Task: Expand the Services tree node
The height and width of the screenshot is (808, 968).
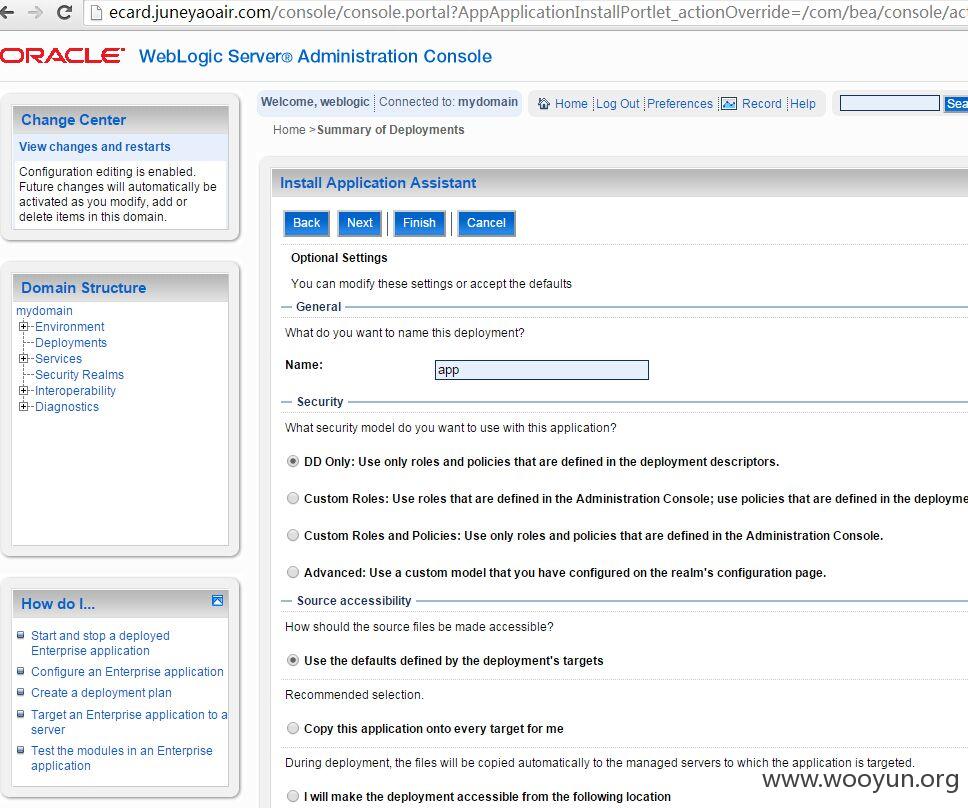Action: pos(23,359)
